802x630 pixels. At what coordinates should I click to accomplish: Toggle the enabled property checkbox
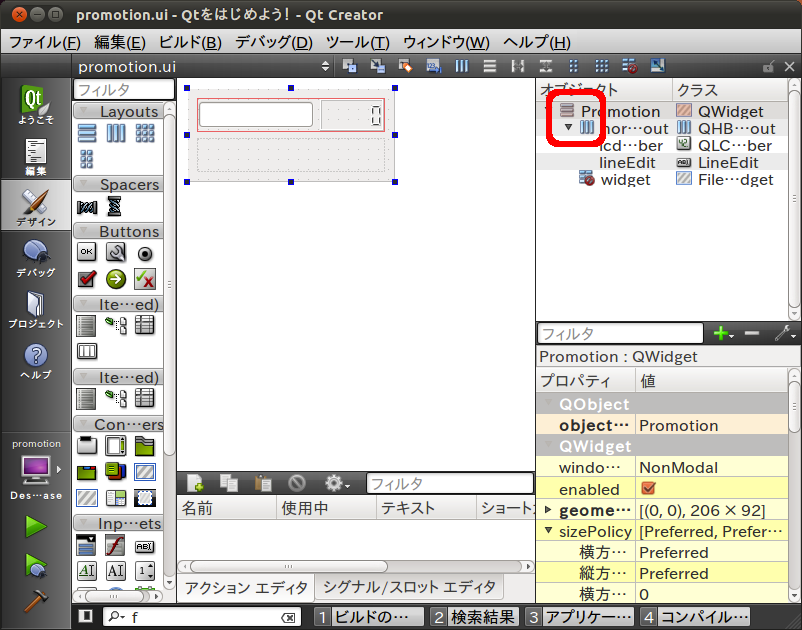648,489
